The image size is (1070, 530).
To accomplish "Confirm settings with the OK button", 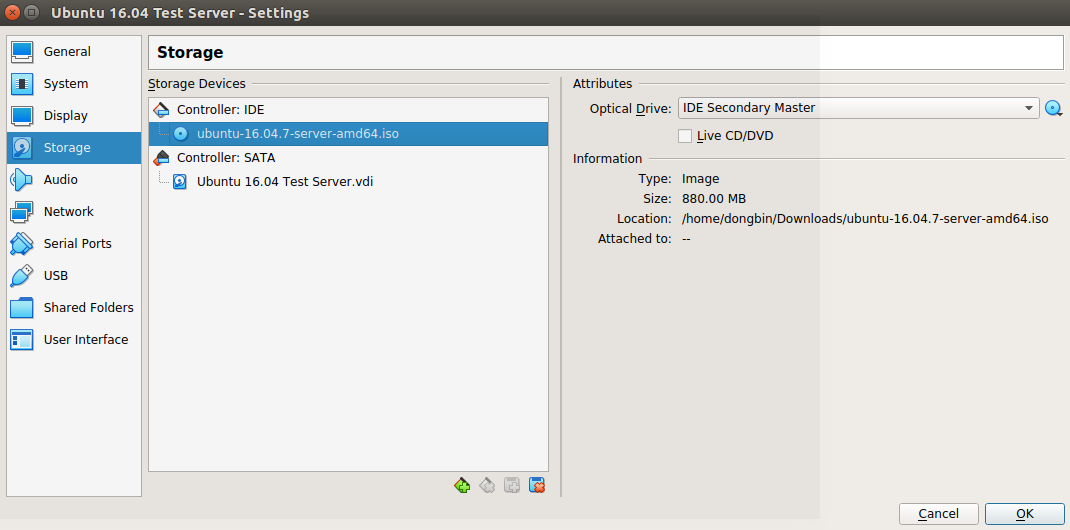I will 1024,514.
